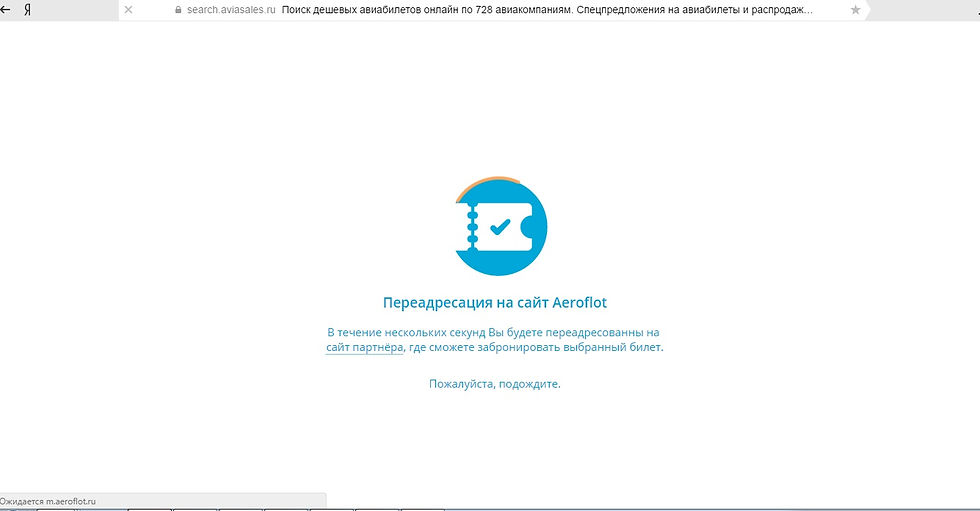
Task: Click the 'Ожидается m.aeroflot.ru' status bar
Action: [162, 501]
